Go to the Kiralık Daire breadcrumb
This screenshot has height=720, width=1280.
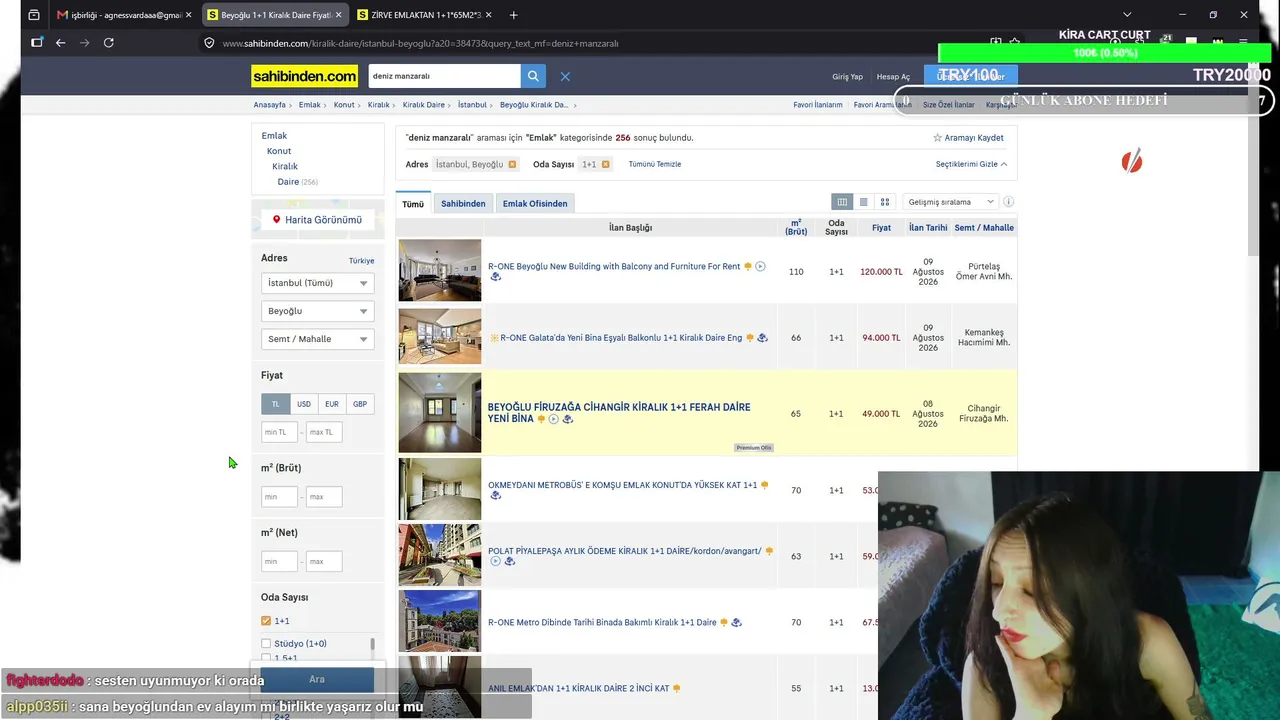click(x=424, y=105)
